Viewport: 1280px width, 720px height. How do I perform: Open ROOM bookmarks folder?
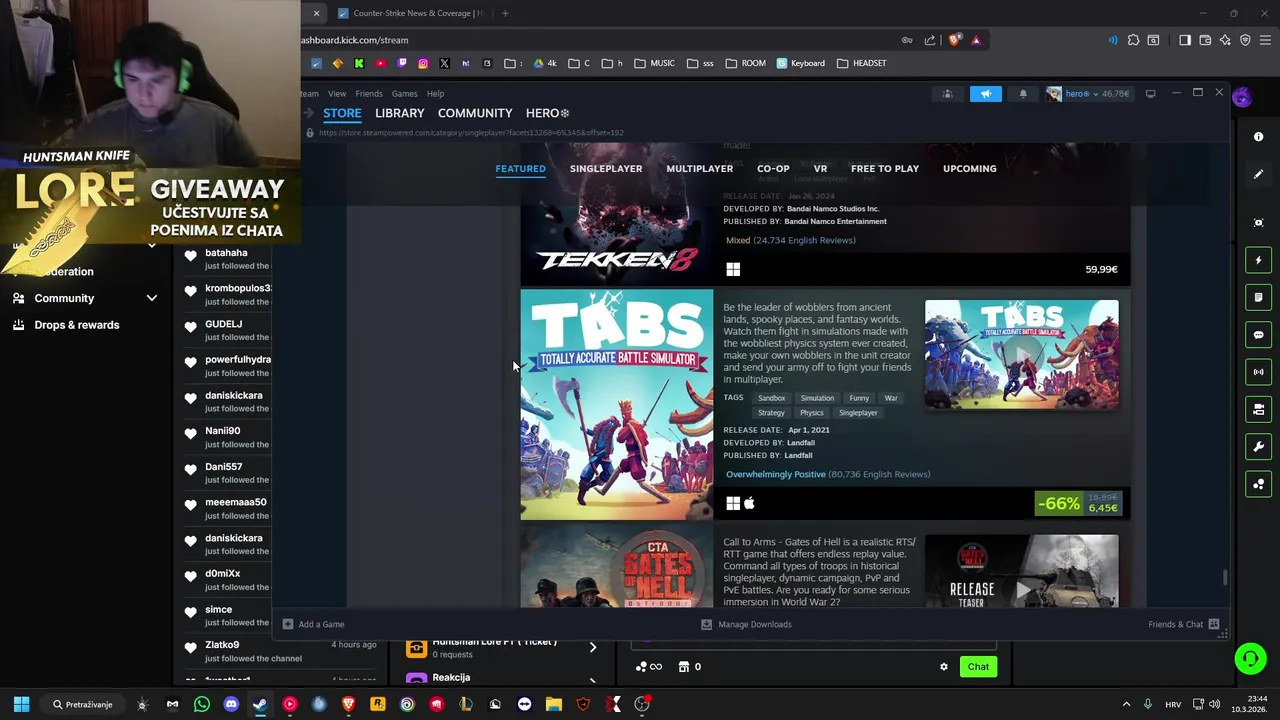(745, 63)
